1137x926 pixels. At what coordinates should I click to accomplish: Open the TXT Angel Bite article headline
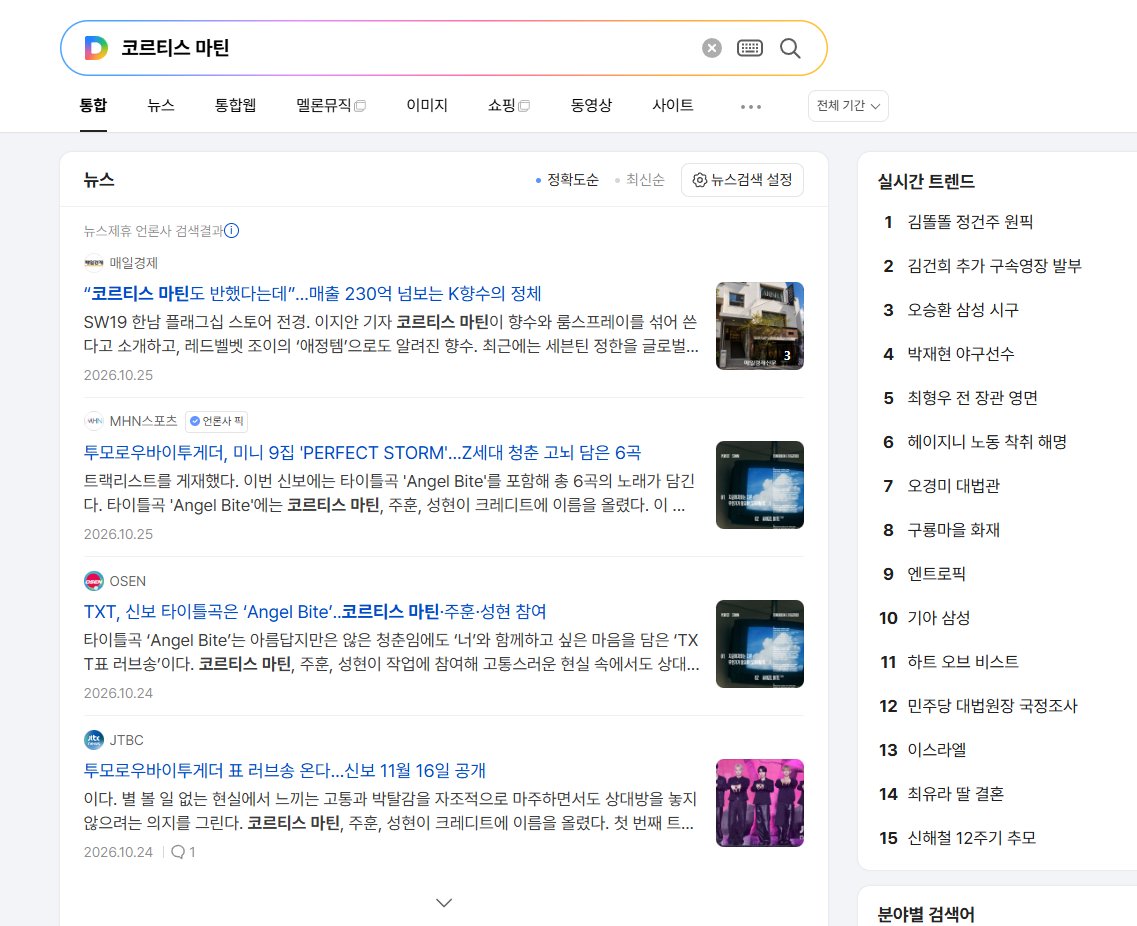(315, 611)
